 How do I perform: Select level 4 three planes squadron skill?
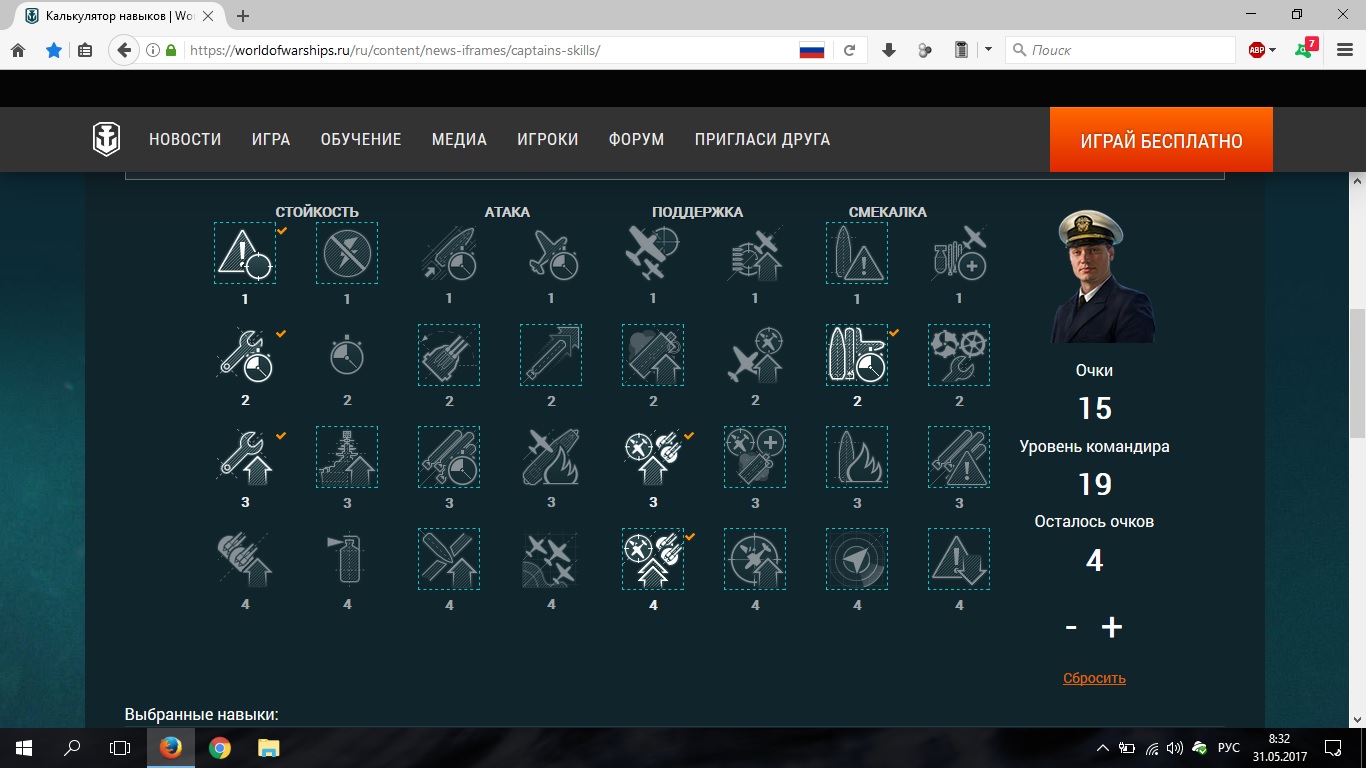(551, 559)
